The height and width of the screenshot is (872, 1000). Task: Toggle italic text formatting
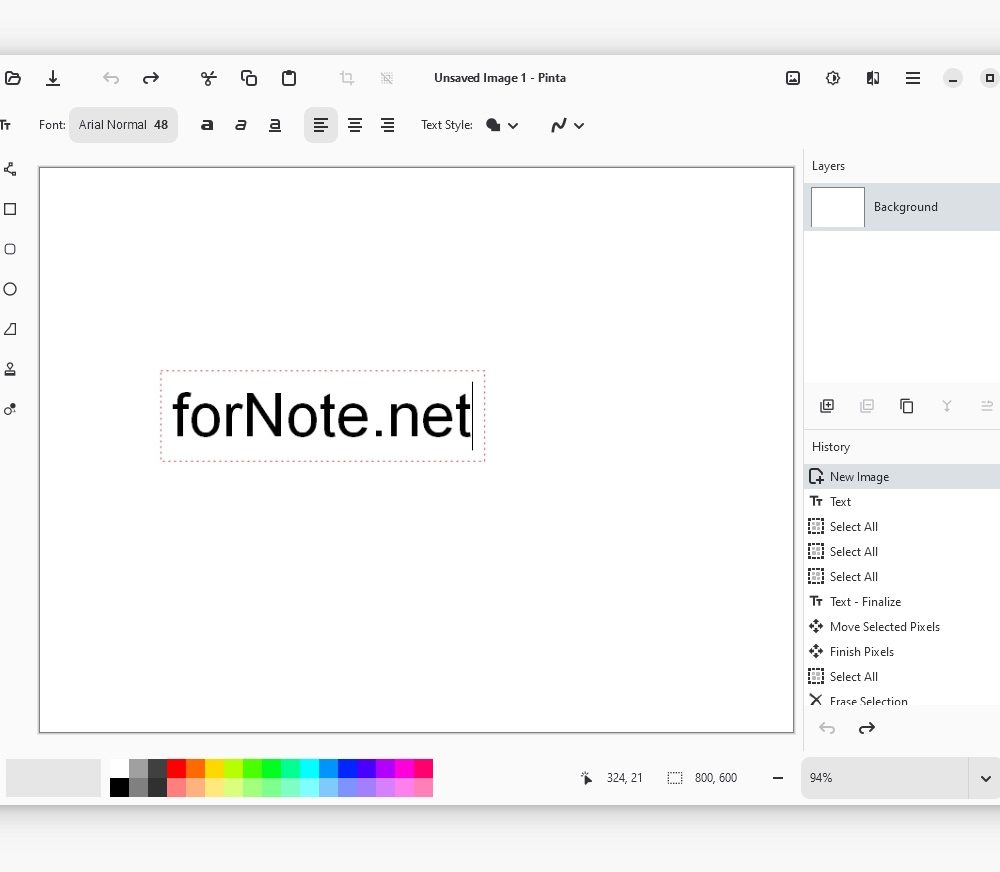240,125
